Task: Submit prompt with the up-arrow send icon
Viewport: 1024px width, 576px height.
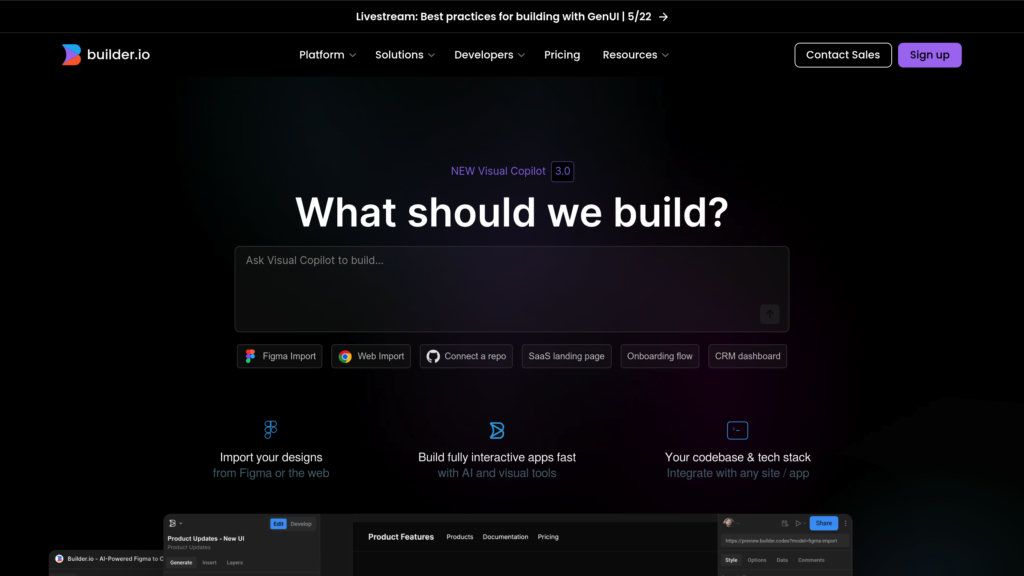Action: pyautogui.click(x=769, y=314)
